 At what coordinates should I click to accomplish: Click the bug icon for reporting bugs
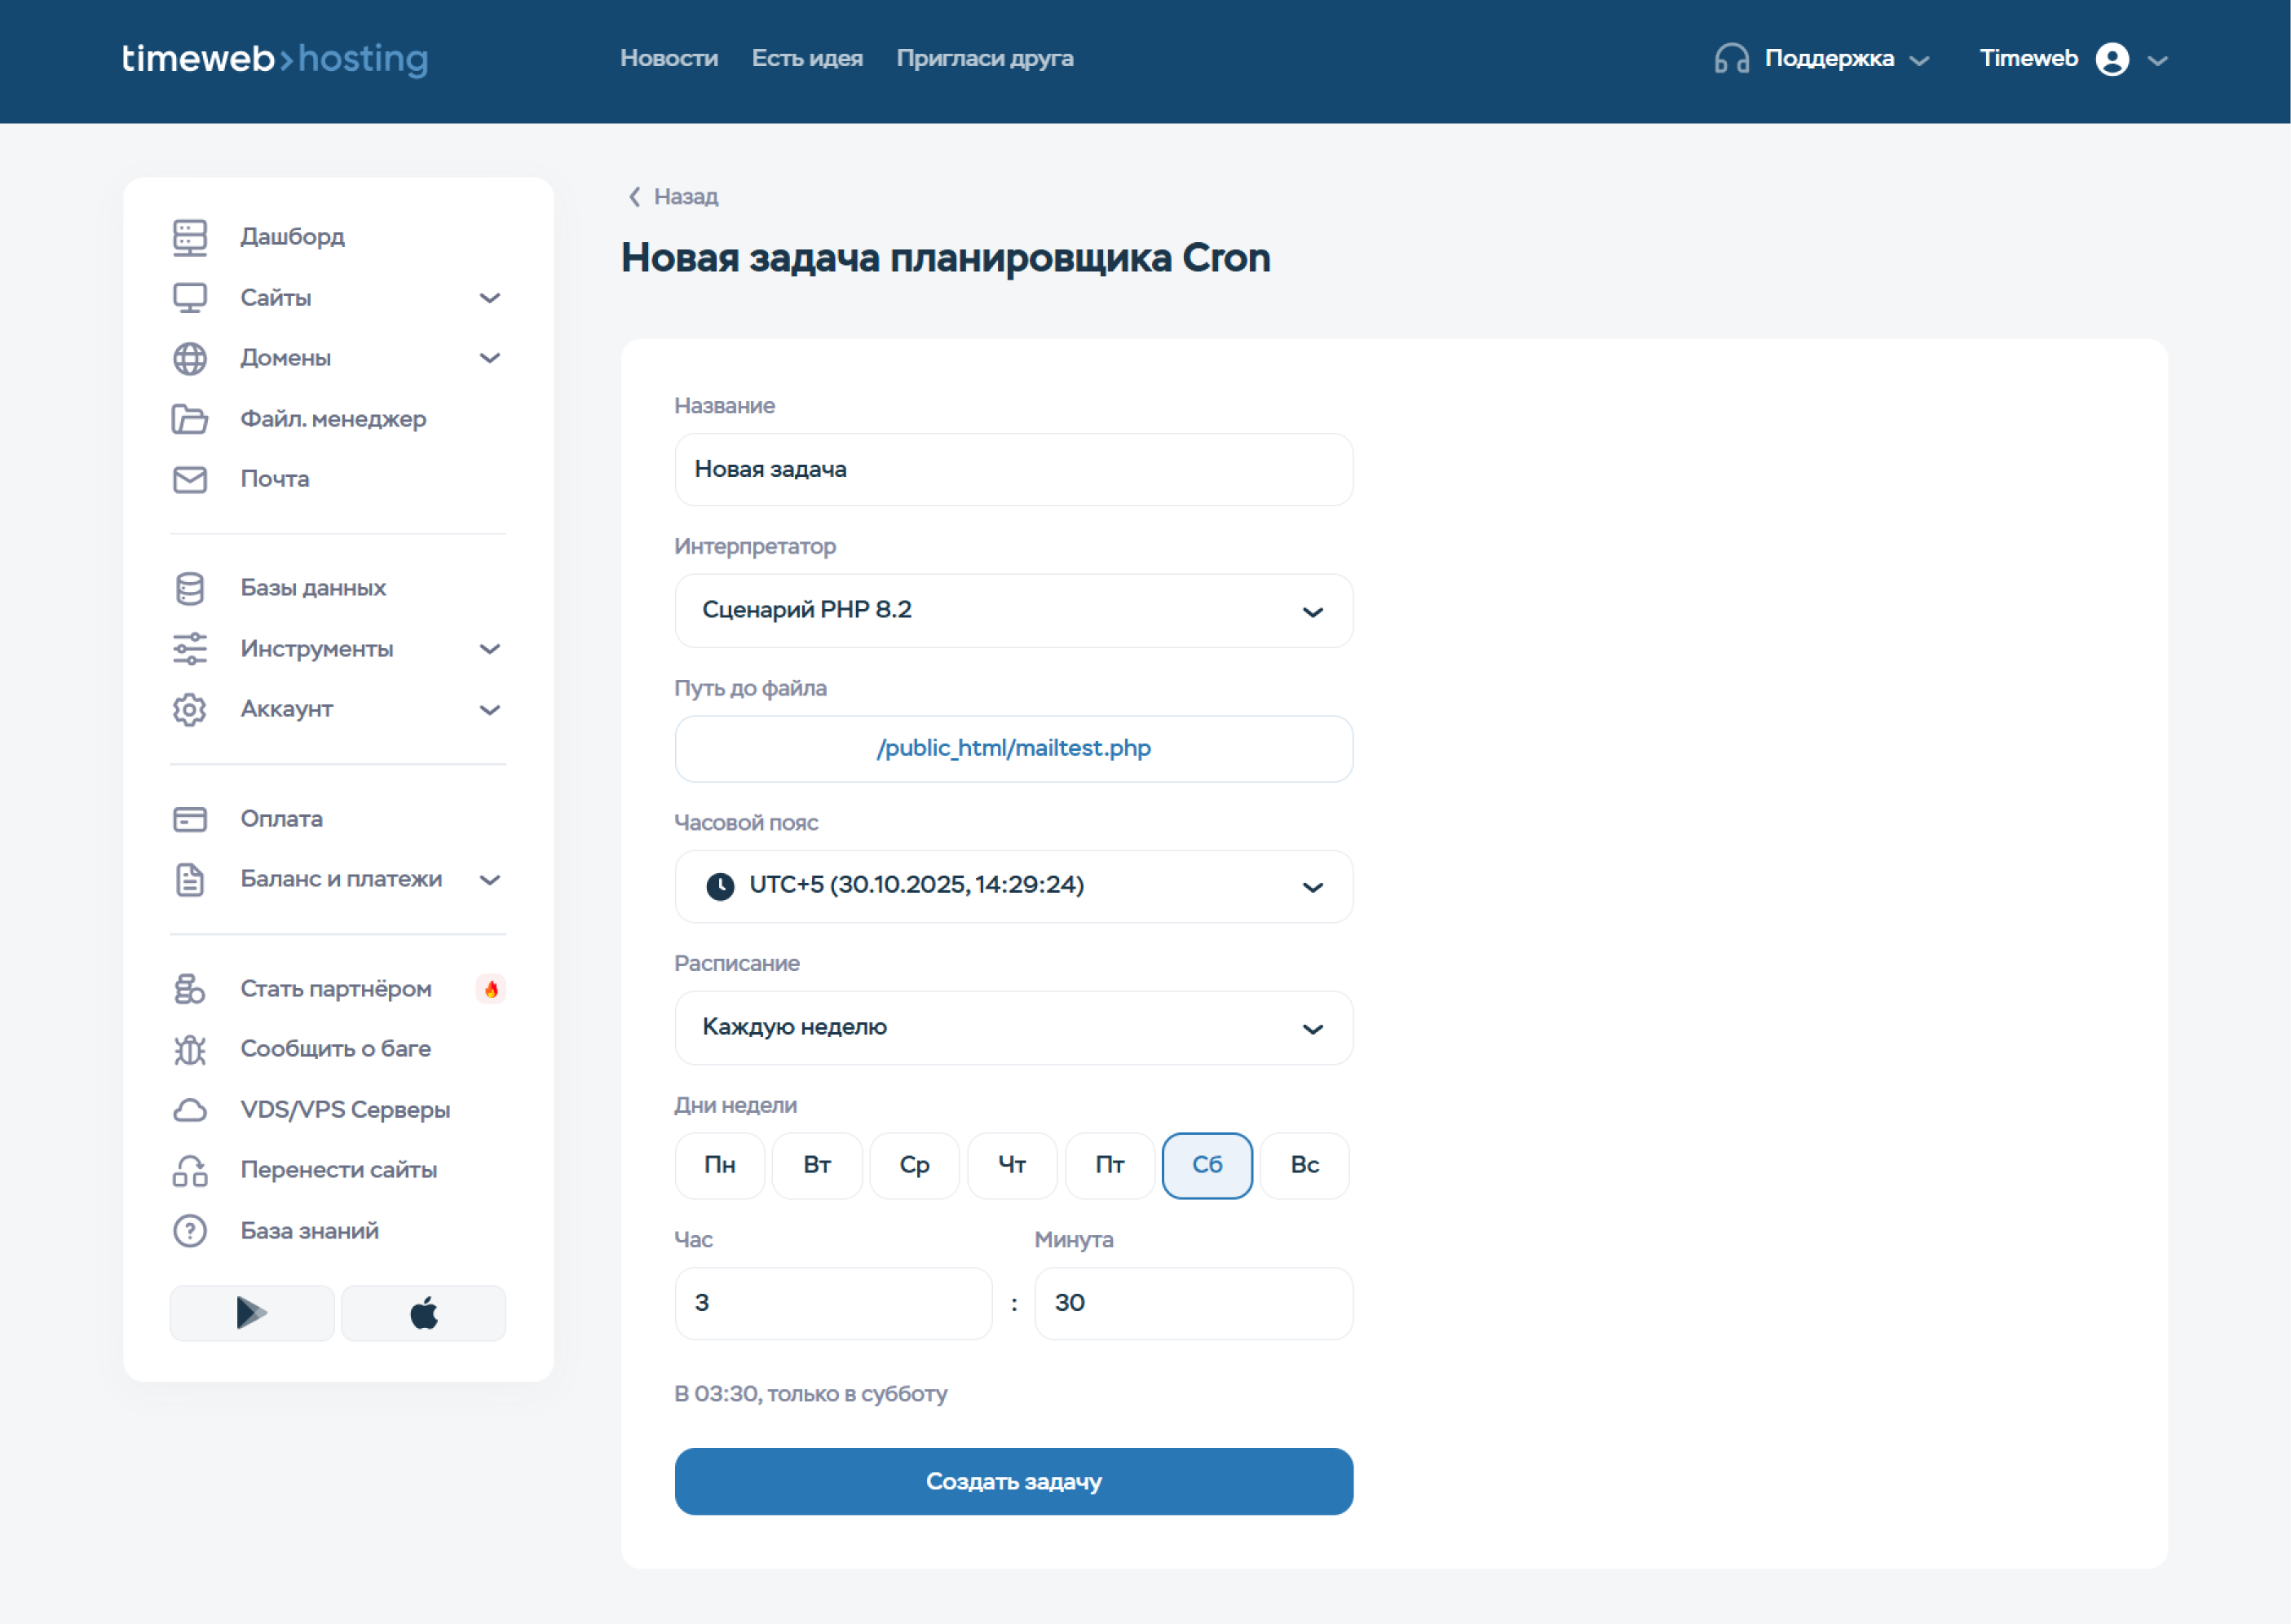189,1049
